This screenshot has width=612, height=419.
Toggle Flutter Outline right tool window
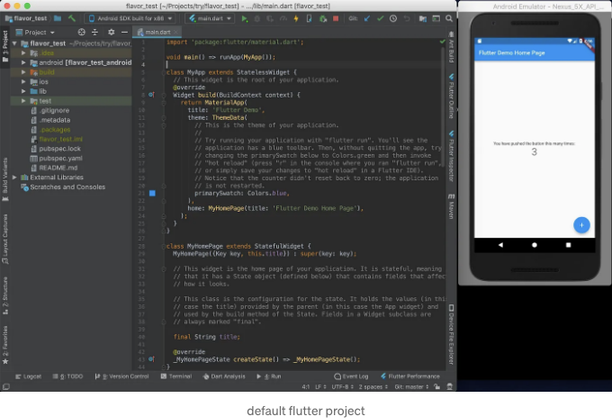pyautogui.click(x=451, y=96)
